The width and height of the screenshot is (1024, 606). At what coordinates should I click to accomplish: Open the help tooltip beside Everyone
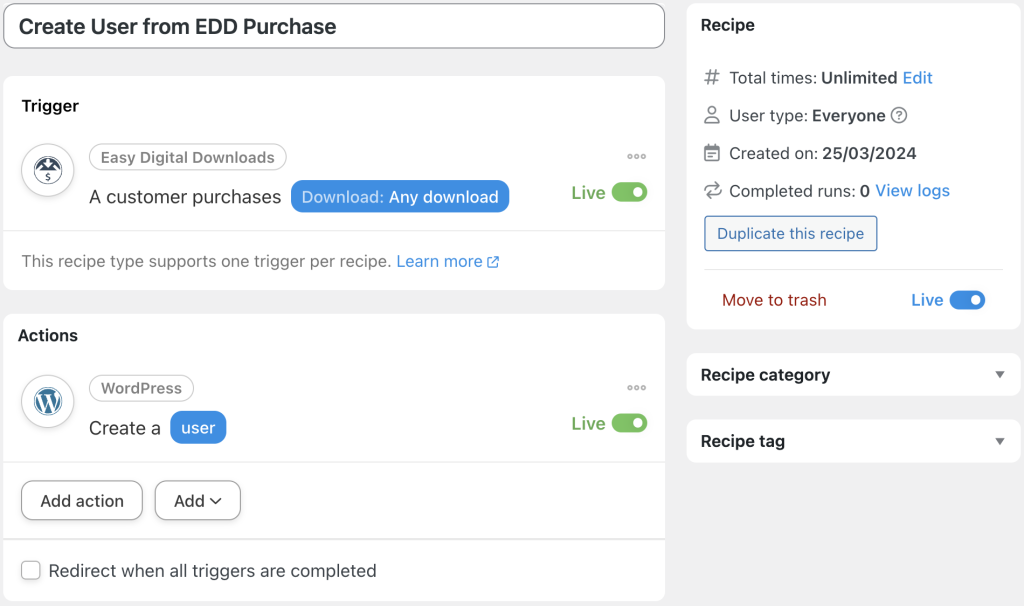[x=899, y=115]
